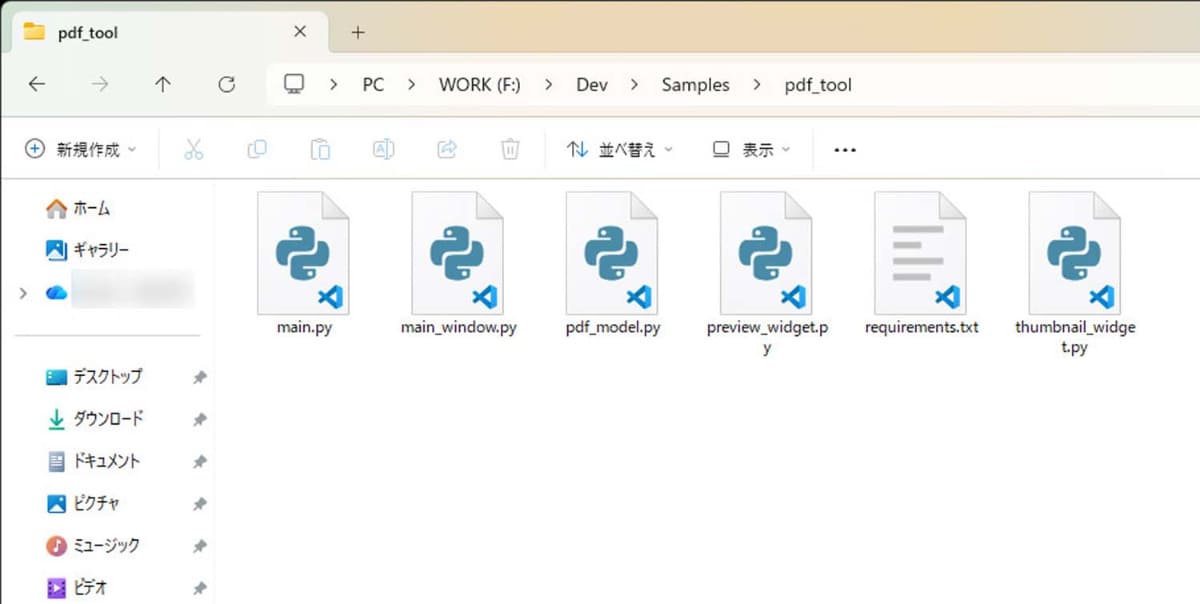The image size is (1200, 604).
Task: Unpin ピクチャ using its pin icon
Action: click(199, 504)
